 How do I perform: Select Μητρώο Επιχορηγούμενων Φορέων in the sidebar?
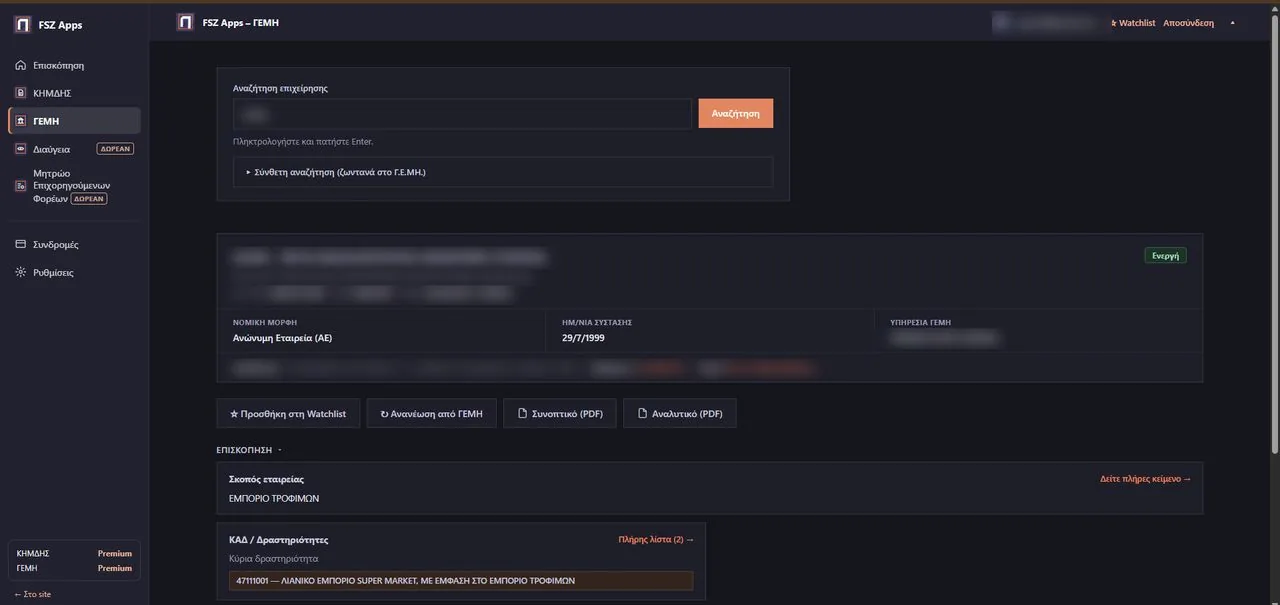[x=74, y=186]
